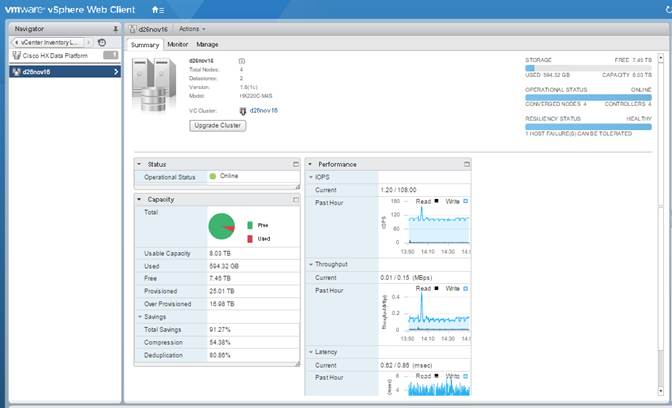Viewport: 672px width, 408px height.
Task: Expand the d26nov16 Navigator item chevron
Action: click(116, 72)
